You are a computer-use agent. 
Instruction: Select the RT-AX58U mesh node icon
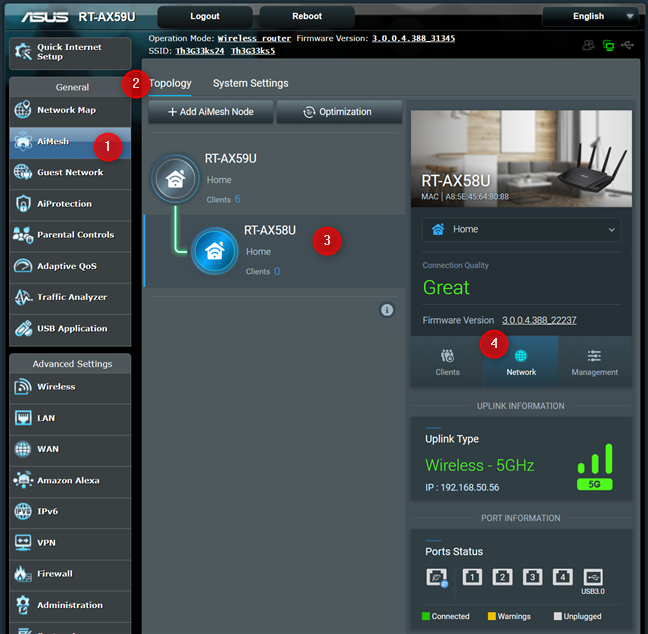[214, 251]
